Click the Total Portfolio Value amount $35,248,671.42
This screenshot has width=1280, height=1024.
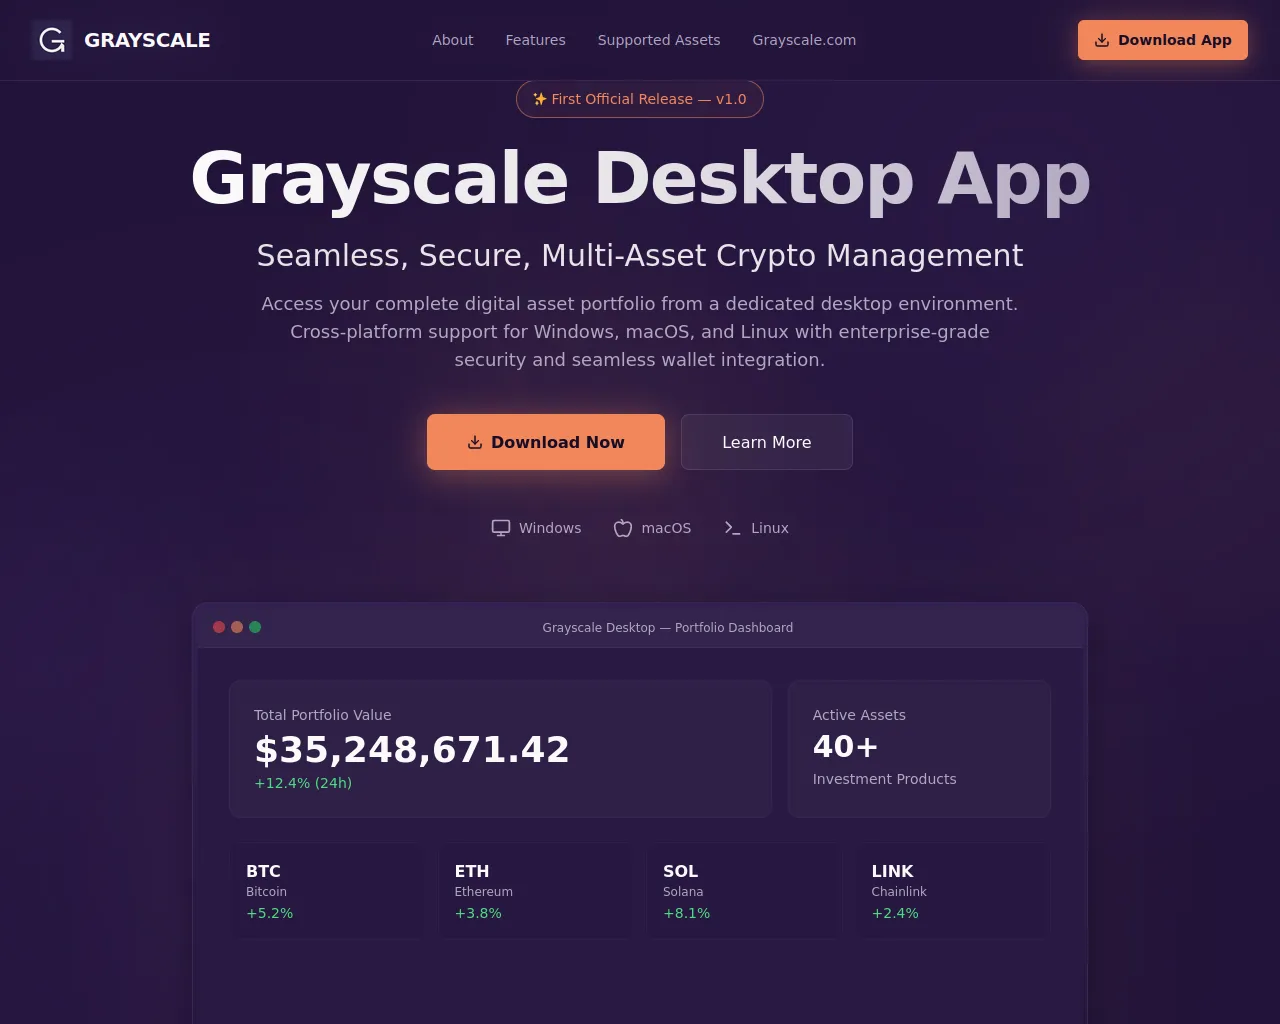pos(412,750)
